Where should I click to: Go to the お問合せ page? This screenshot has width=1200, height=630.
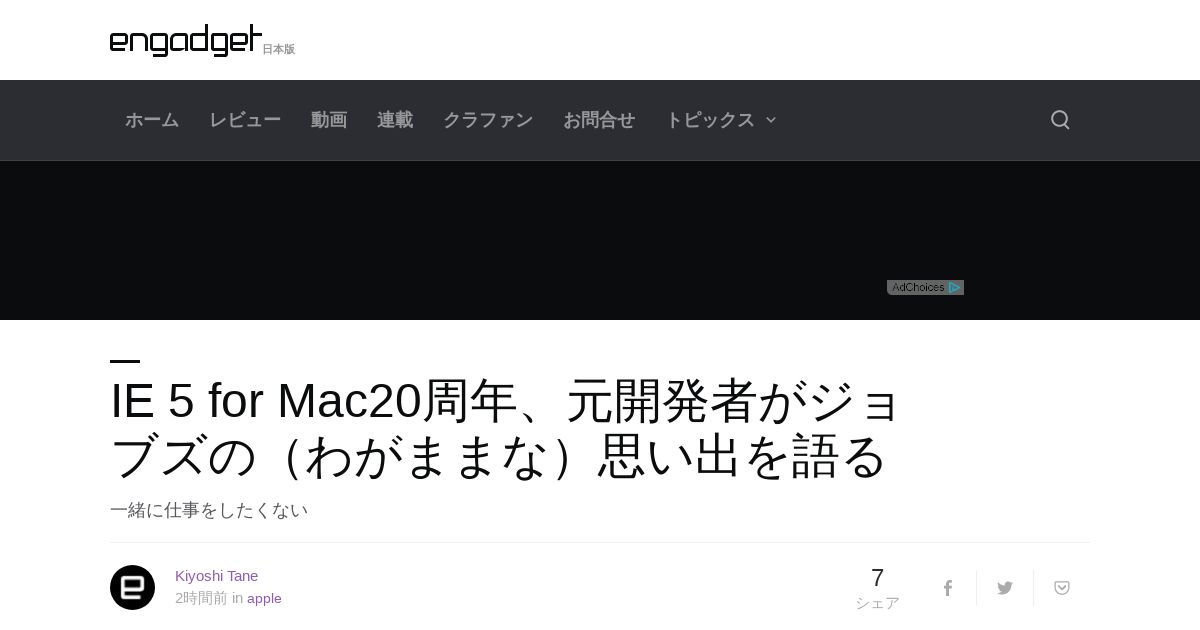click(599, 120)
